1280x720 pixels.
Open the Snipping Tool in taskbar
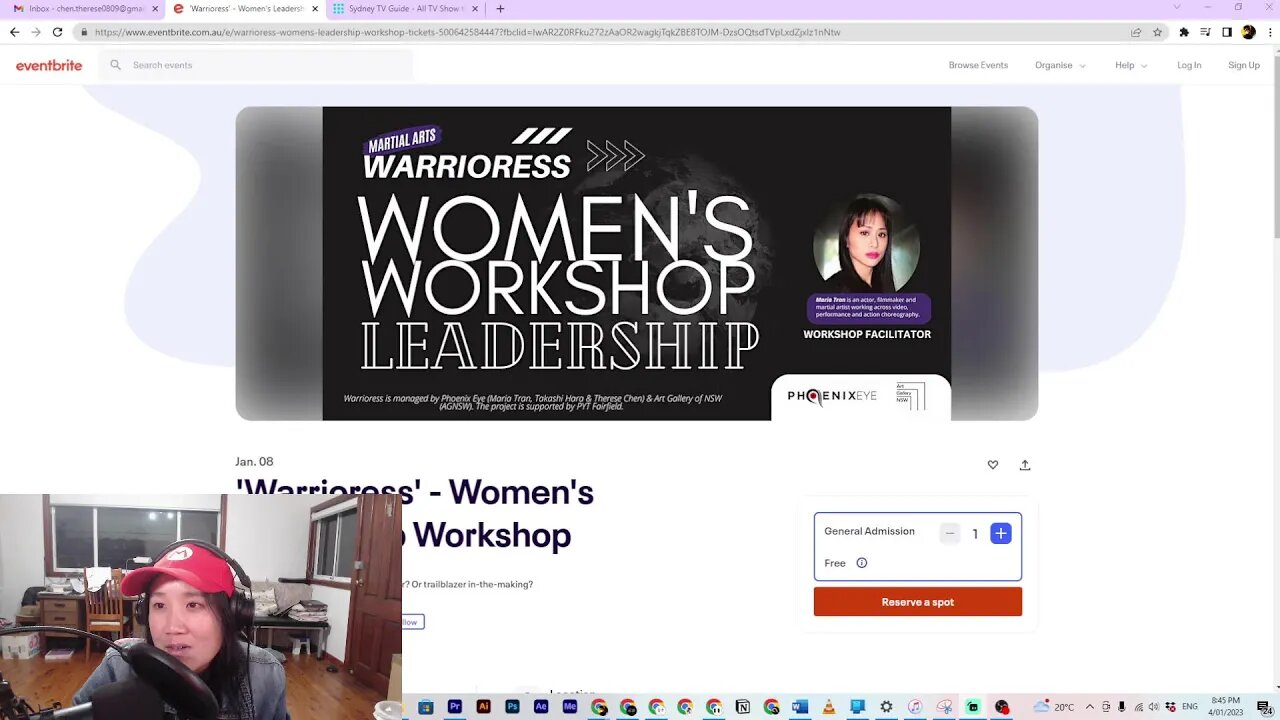944,707
